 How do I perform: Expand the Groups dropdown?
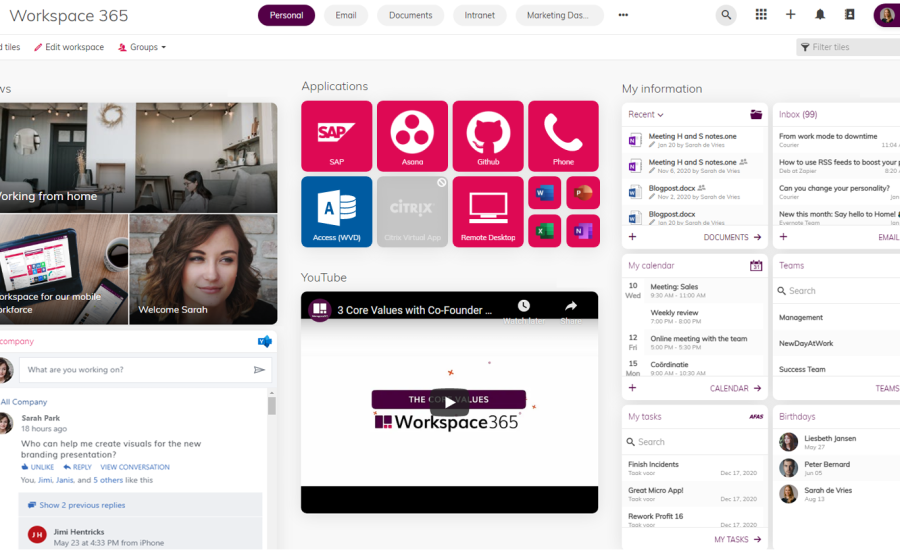coord(142,47)
